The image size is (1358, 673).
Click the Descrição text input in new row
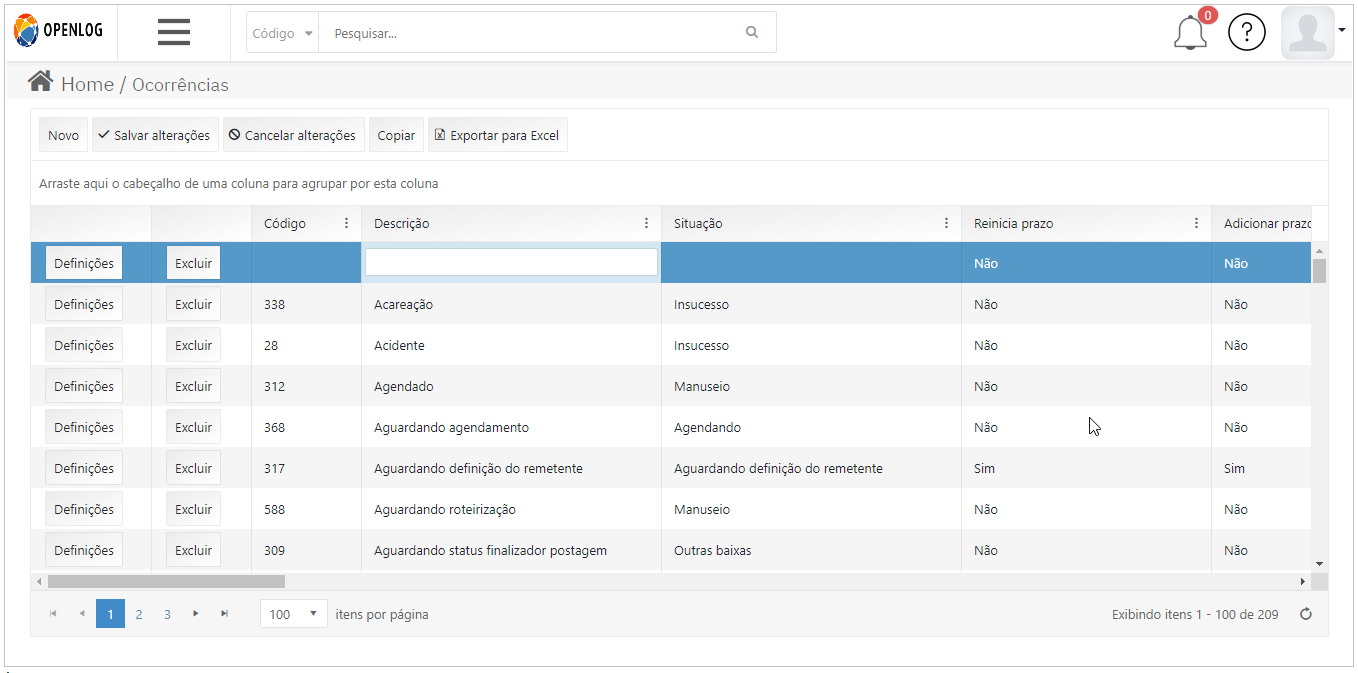[511, 262]
